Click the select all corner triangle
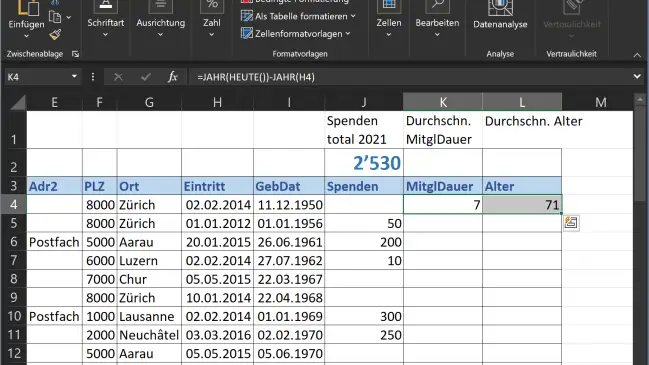Image resolution: width=649 pixels, height=365 pixels. point(17,102)
